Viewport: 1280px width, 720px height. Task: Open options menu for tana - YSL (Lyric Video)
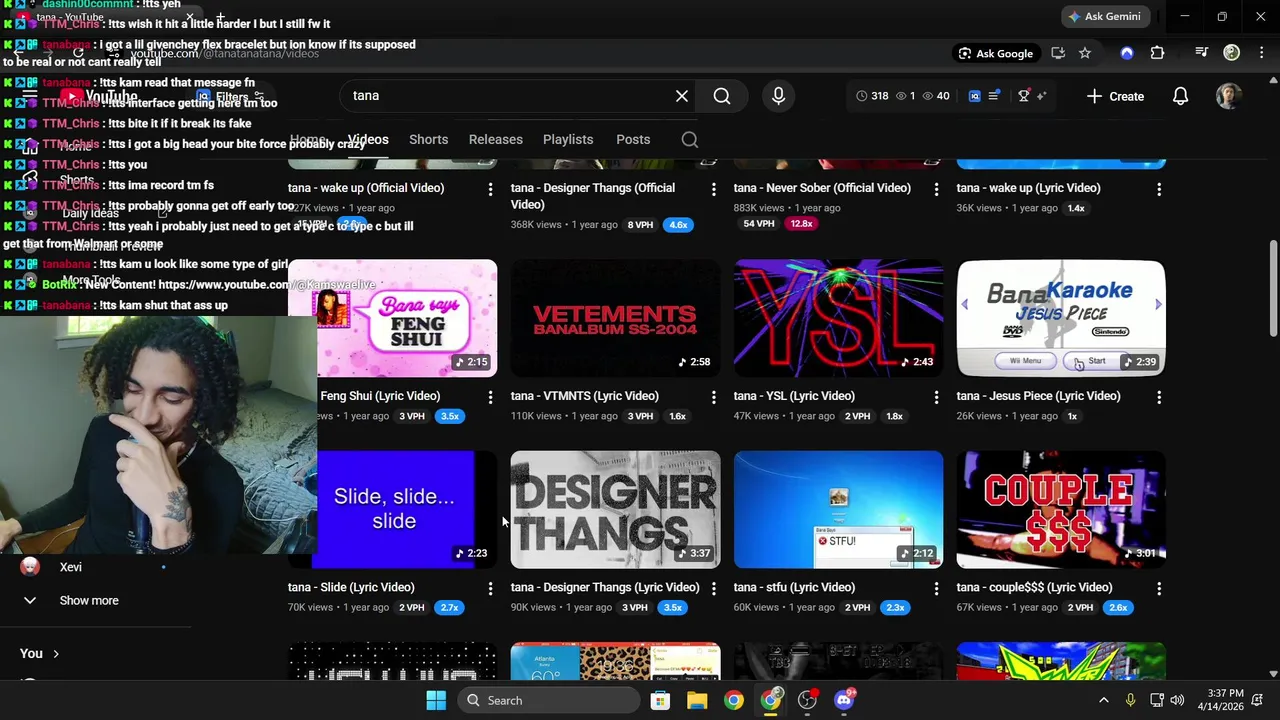(x=936, y=397)
